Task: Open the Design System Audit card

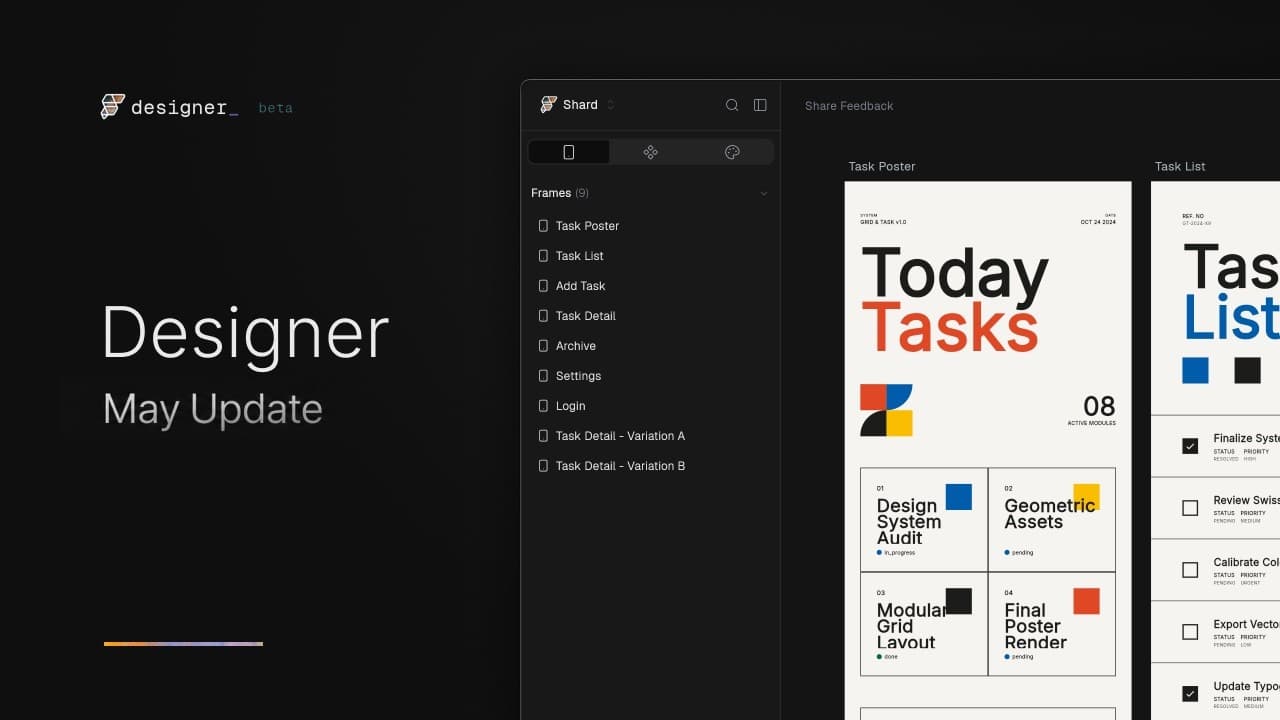Action: pos(924,519)
